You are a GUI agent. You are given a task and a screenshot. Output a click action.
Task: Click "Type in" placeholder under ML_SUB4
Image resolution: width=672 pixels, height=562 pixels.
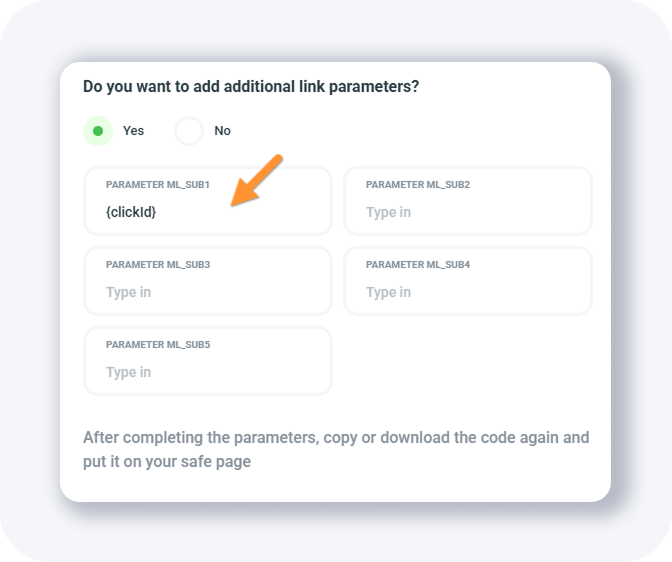pyautogui.click(x=388, y=292)
